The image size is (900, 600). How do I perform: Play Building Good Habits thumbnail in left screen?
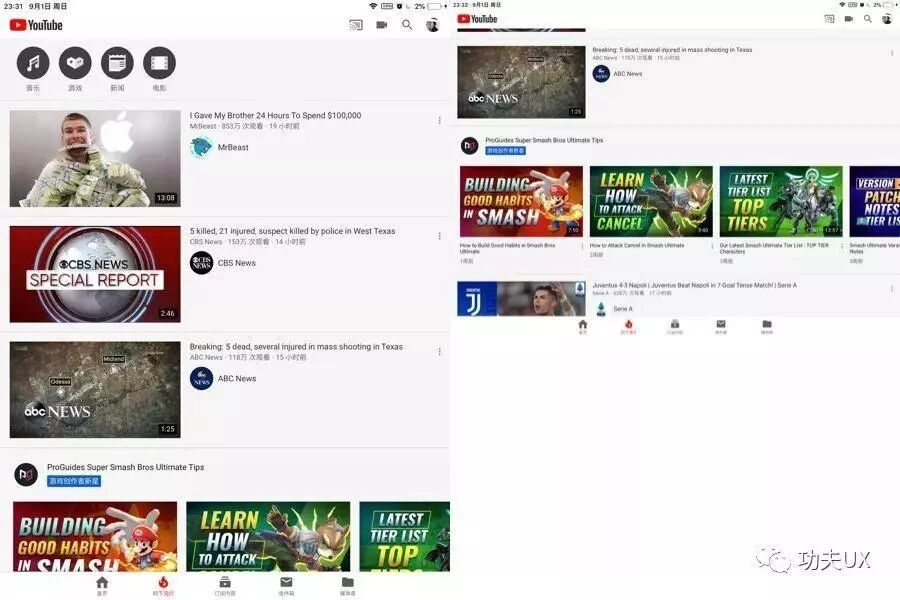[x=95, y=537]
